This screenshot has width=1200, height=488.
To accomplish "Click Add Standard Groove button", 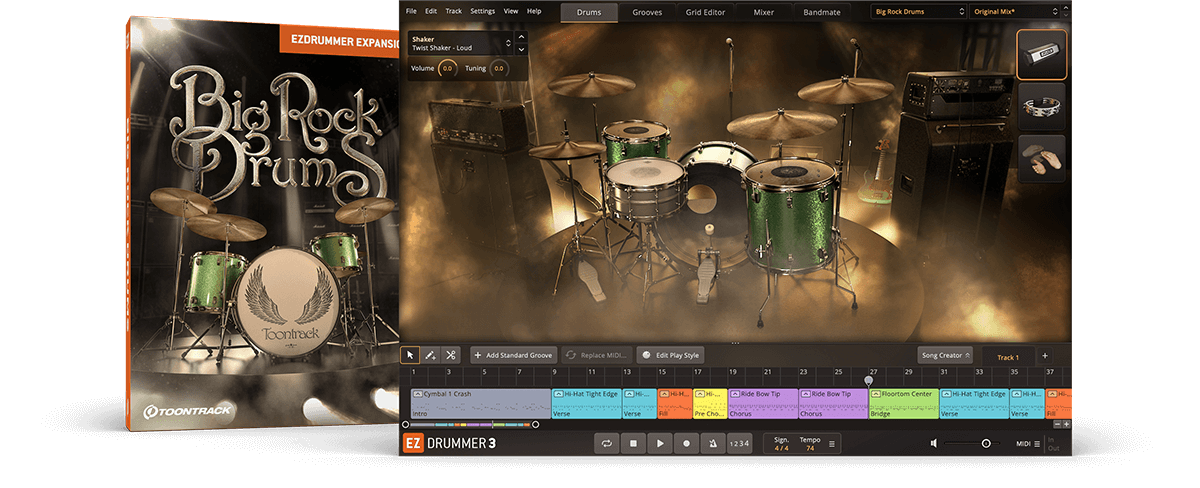I will [513, 355].
